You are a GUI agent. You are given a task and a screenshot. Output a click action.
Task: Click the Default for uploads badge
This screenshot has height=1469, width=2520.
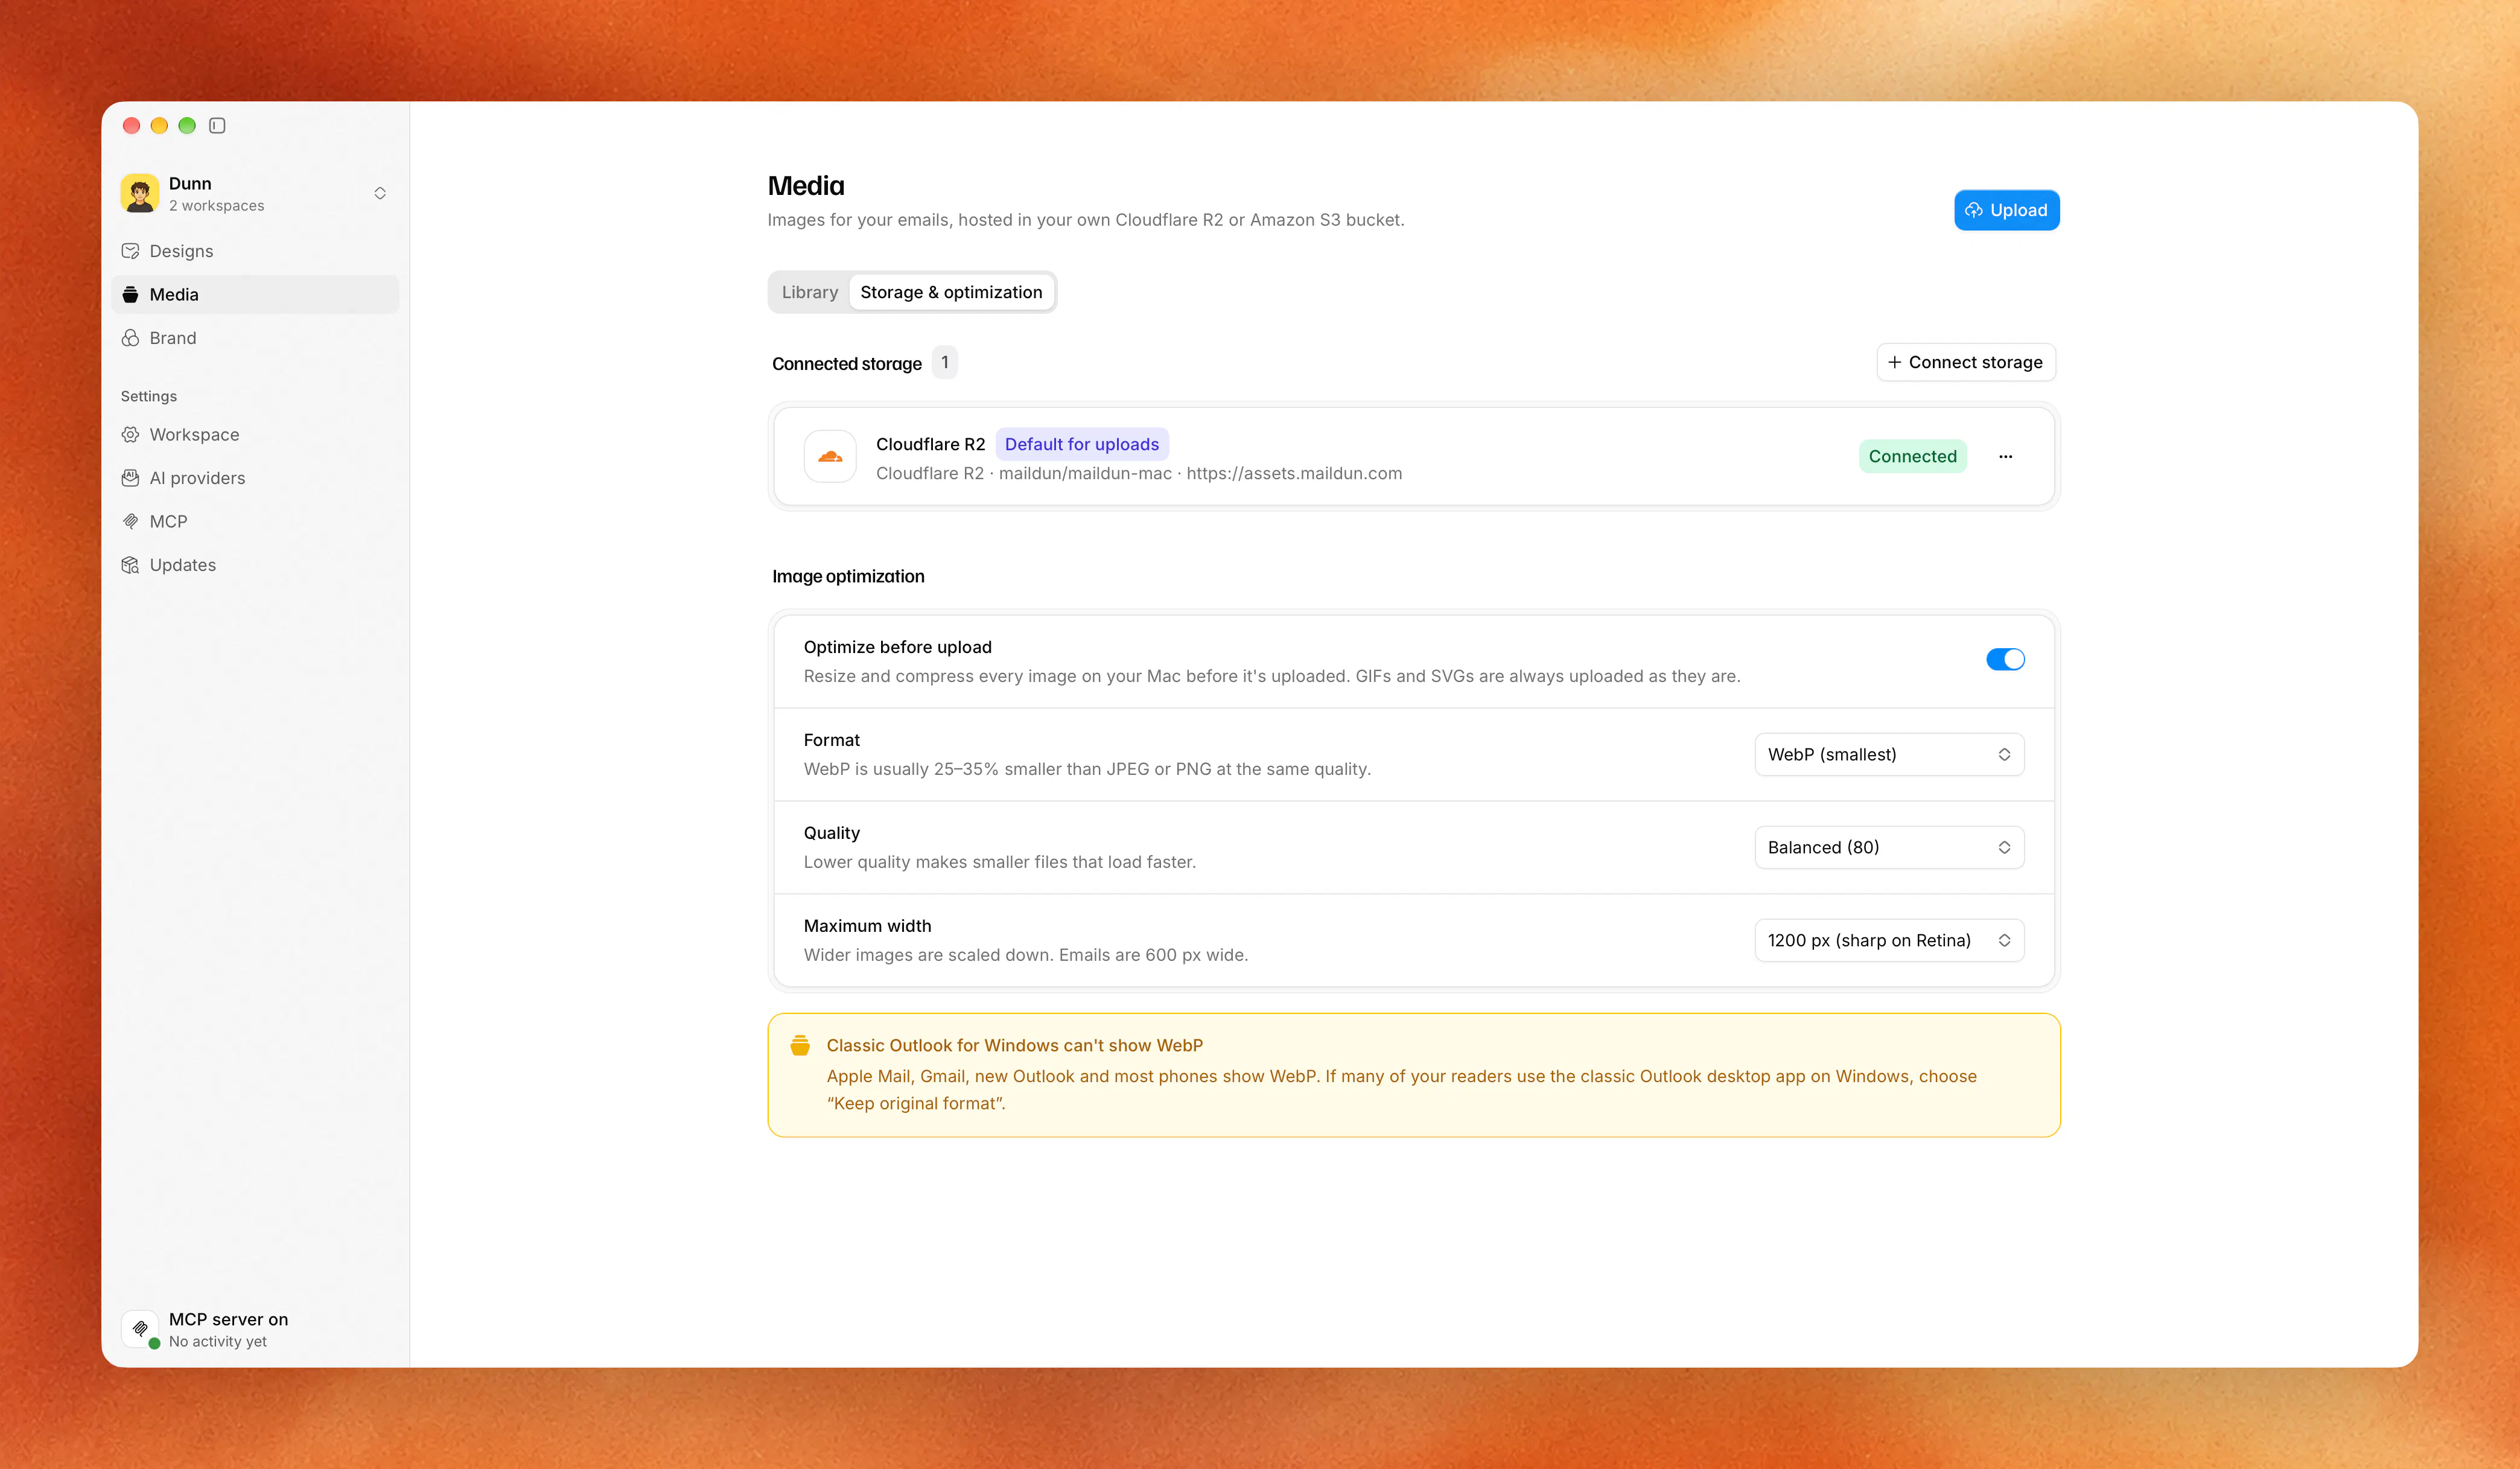pos(1081,444)
